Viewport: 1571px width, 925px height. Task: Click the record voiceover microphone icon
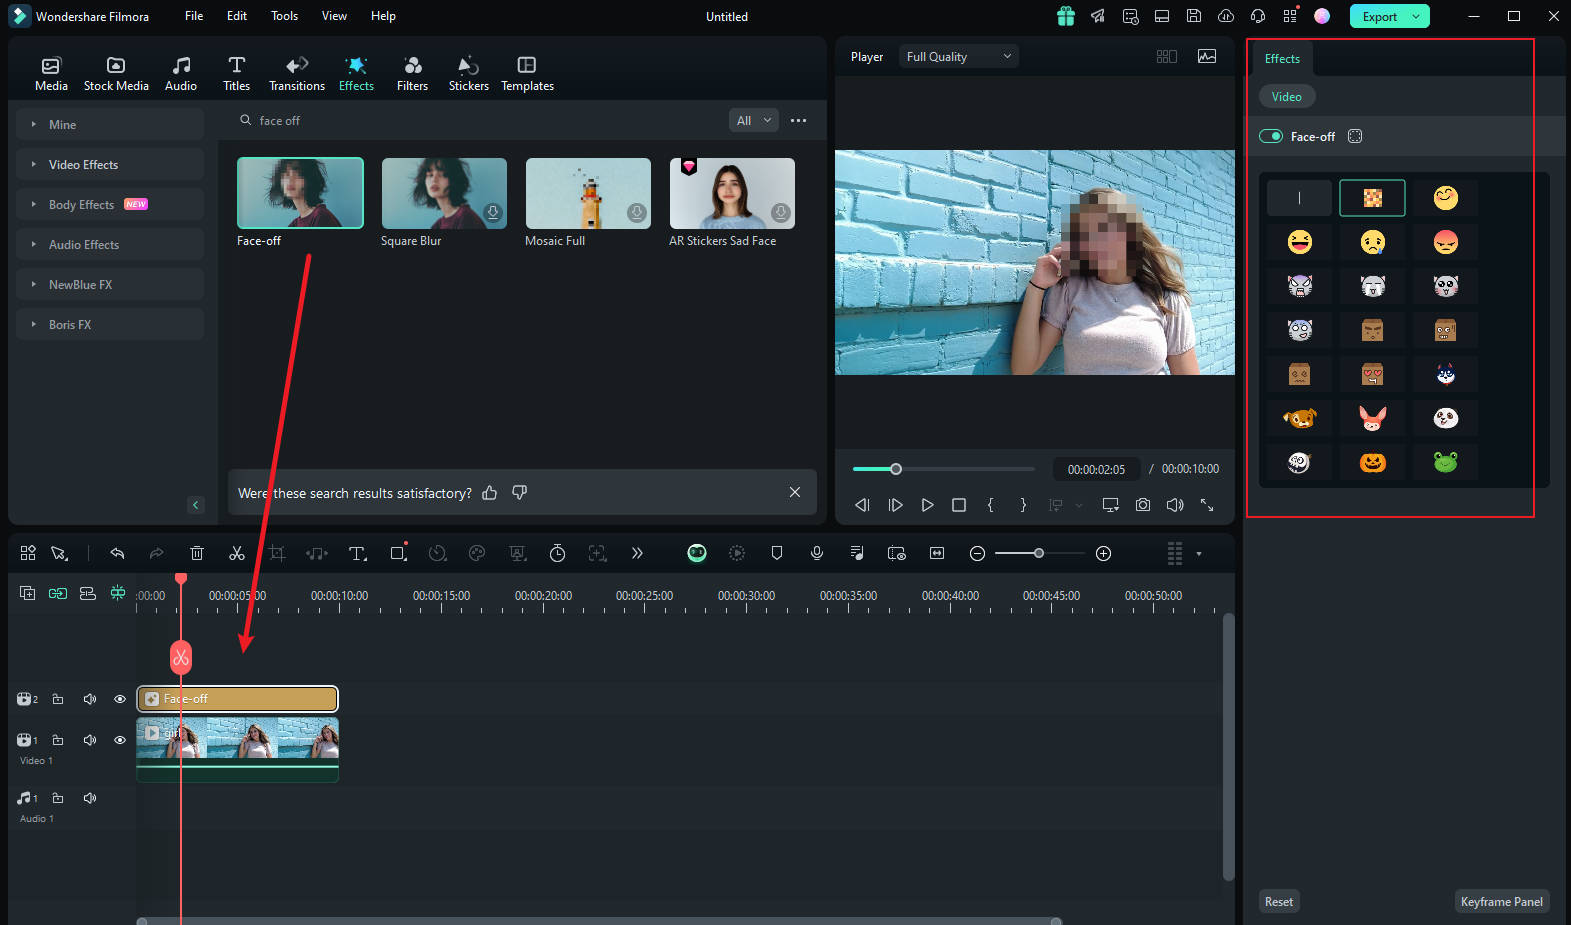(817, 553)
